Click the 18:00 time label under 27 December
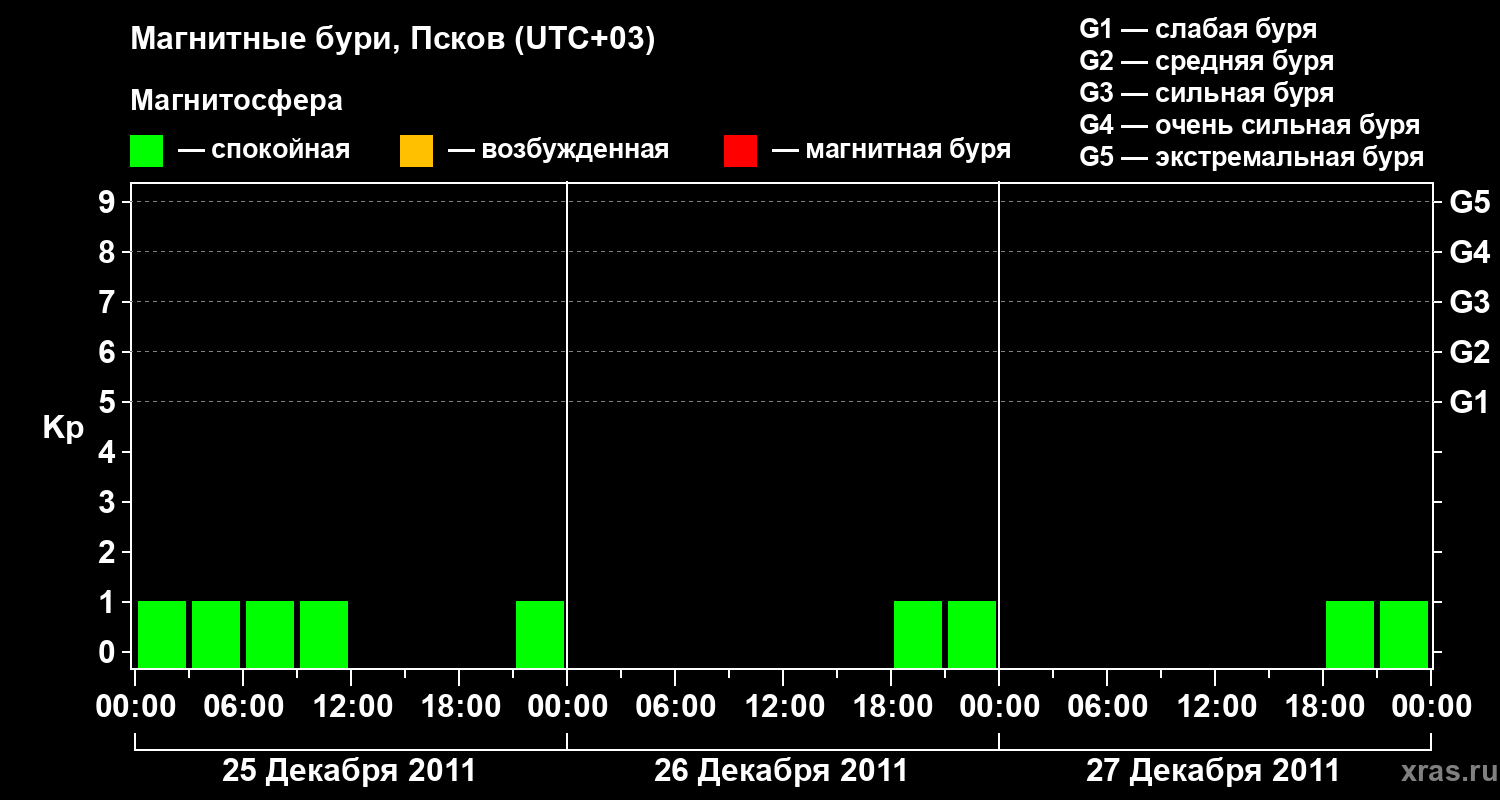Image resolution: width=1500 pixels, height=800 pixels. (1323, 707)
